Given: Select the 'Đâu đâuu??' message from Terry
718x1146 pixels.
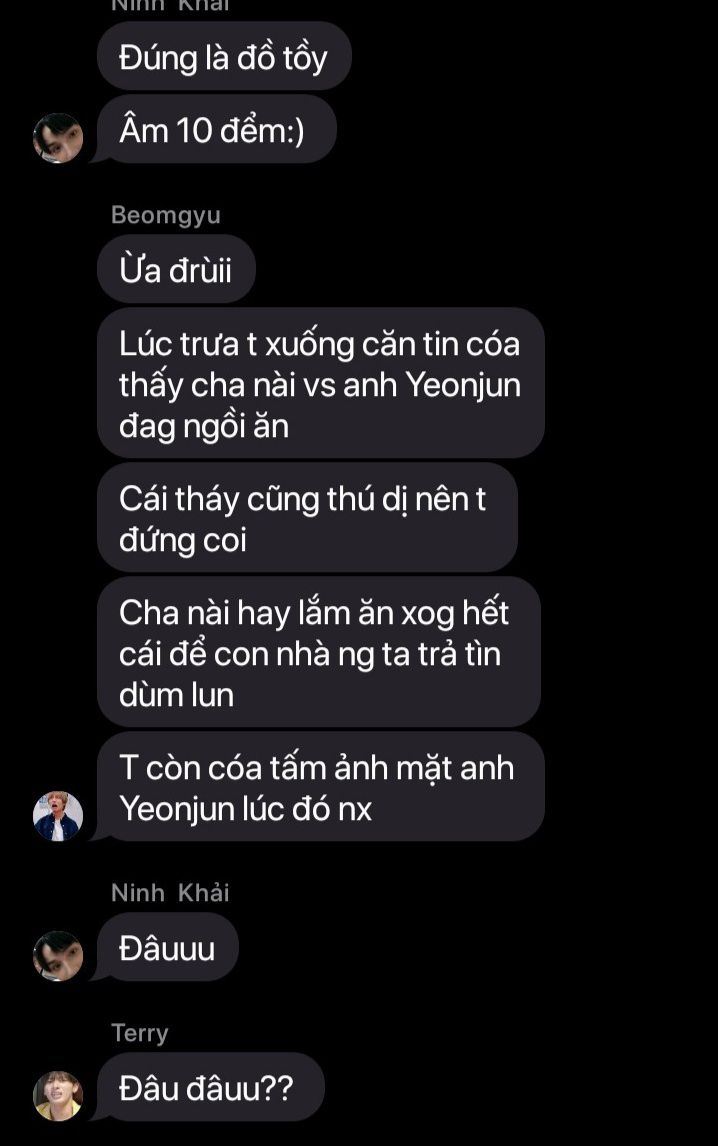Looking at the screenshot, I should tap(211, 1087).
